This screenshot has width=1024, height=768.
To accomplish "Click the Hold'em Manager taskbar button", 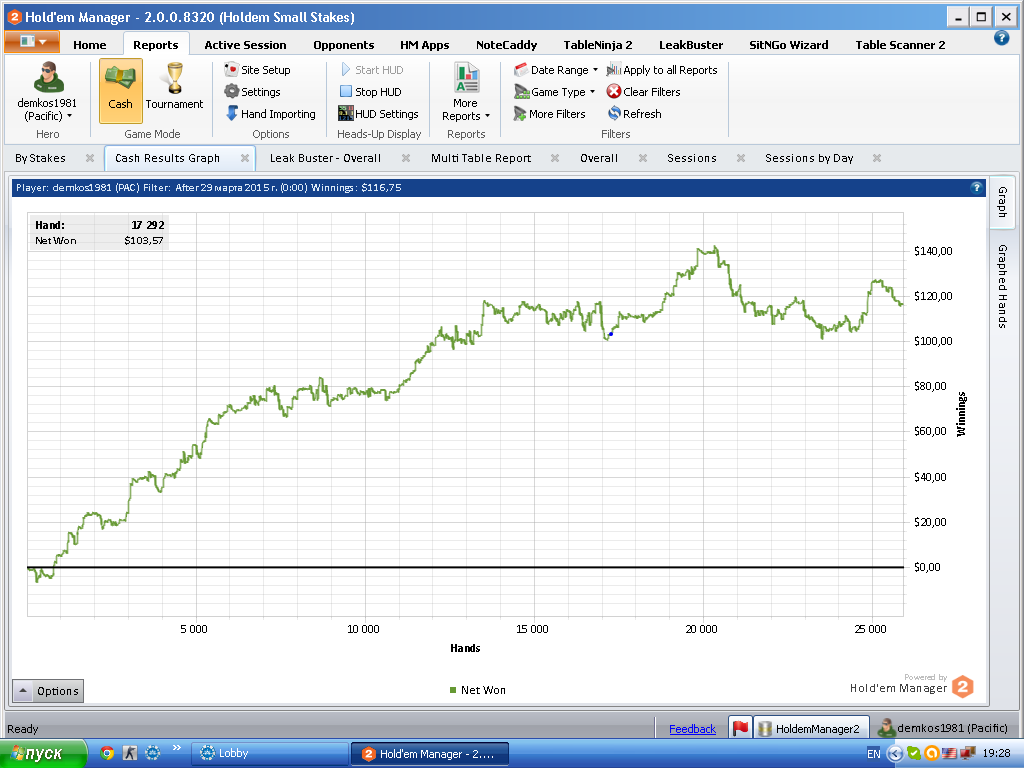I will point(429,754).
